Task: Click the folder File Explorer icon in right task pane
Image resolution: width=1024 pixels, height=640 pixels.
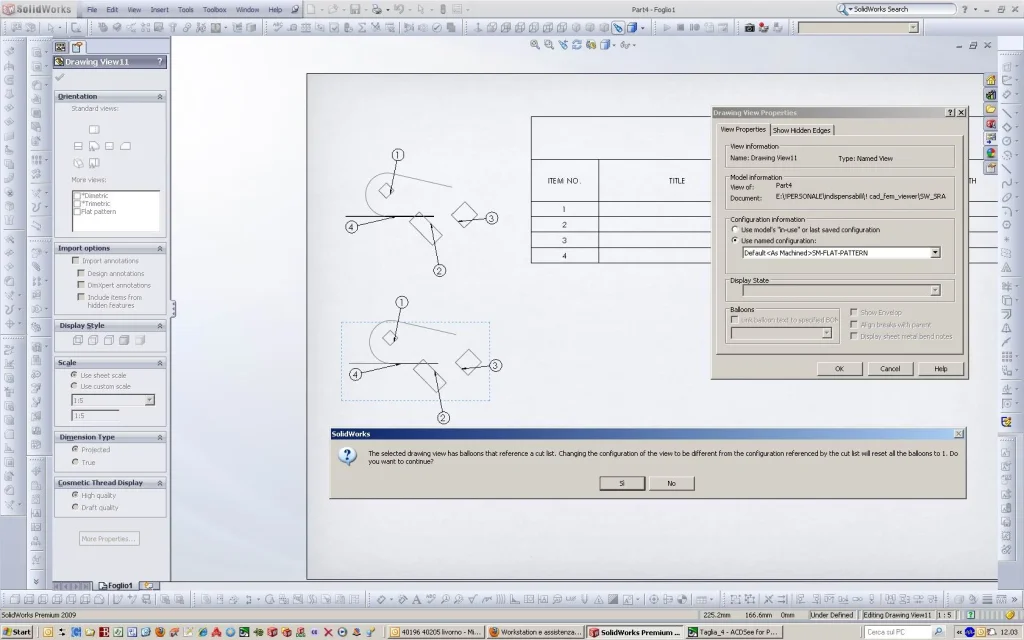Action: click(991, 109)
